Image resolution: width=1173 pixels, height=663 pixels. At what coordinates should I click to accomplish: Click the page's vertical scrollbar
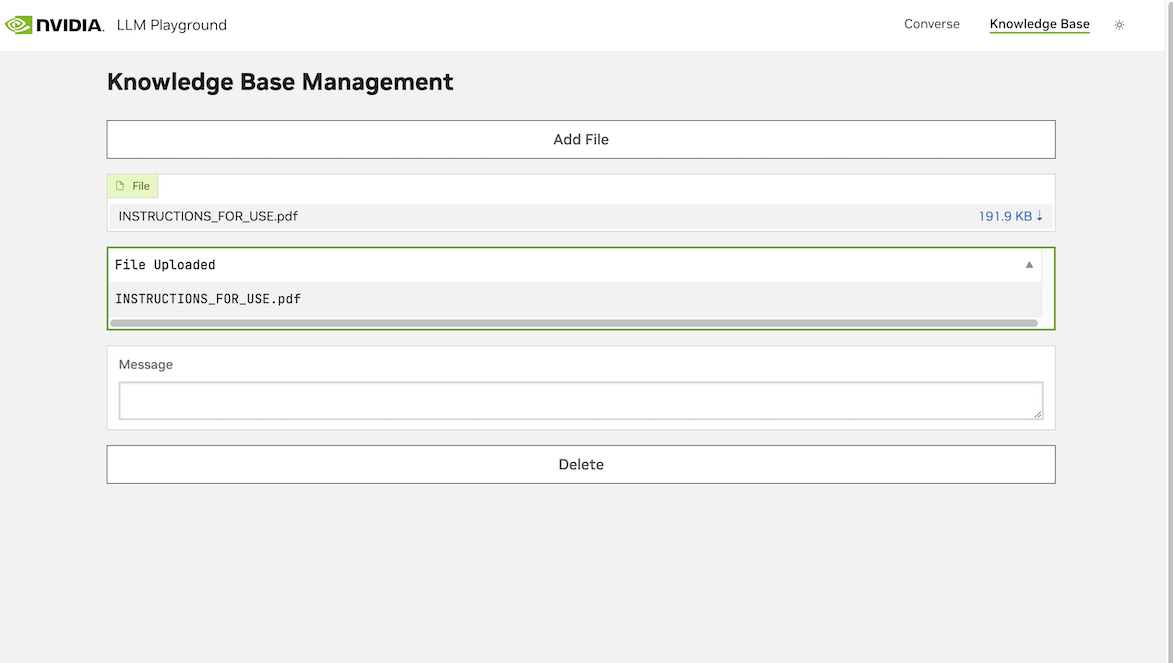(x=1169, y=332)
